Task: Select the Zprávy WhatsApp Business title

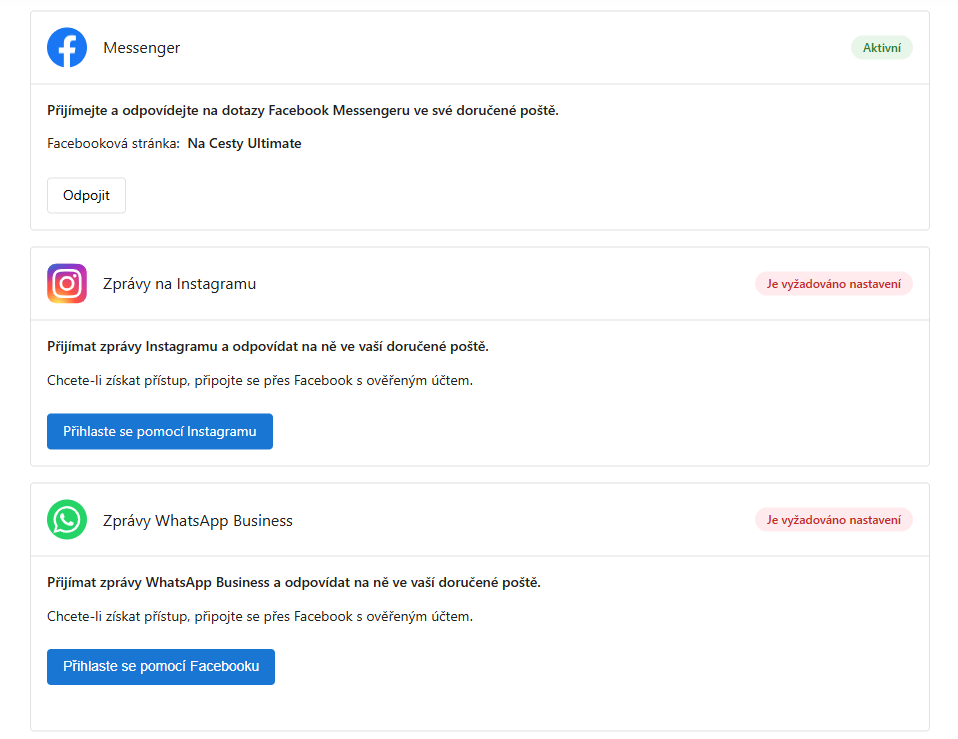Action: tap(197, 520)
